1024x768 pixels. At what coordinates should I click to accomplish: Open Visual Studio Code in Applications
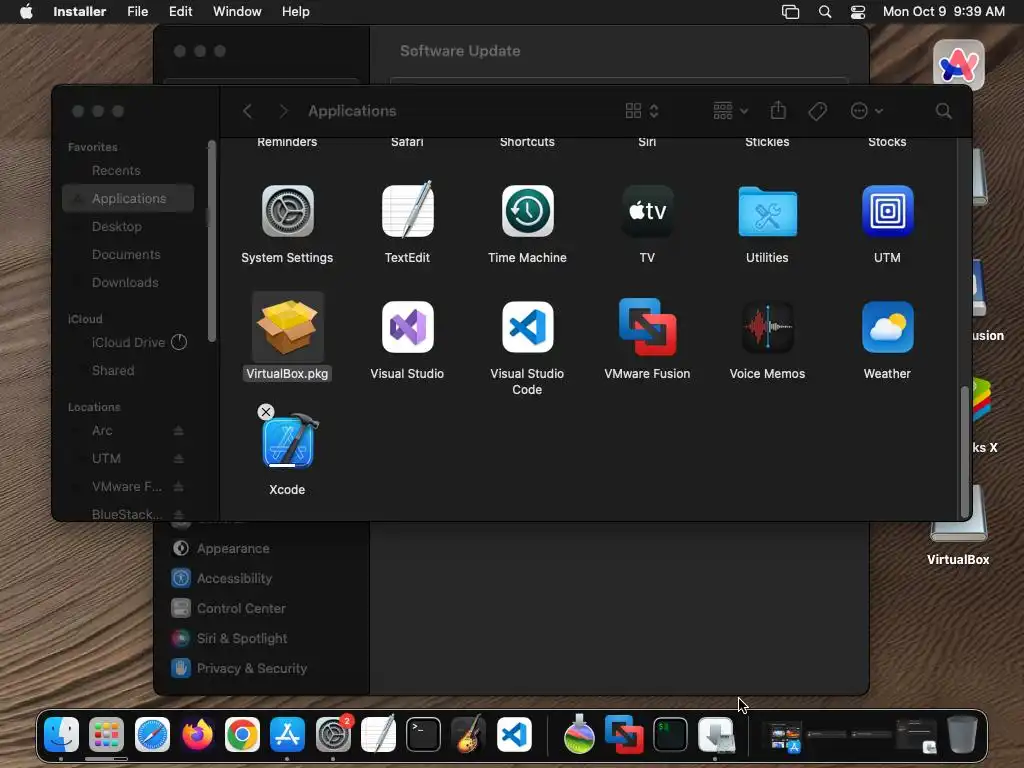pyautogui.click(x=528, y=327)
